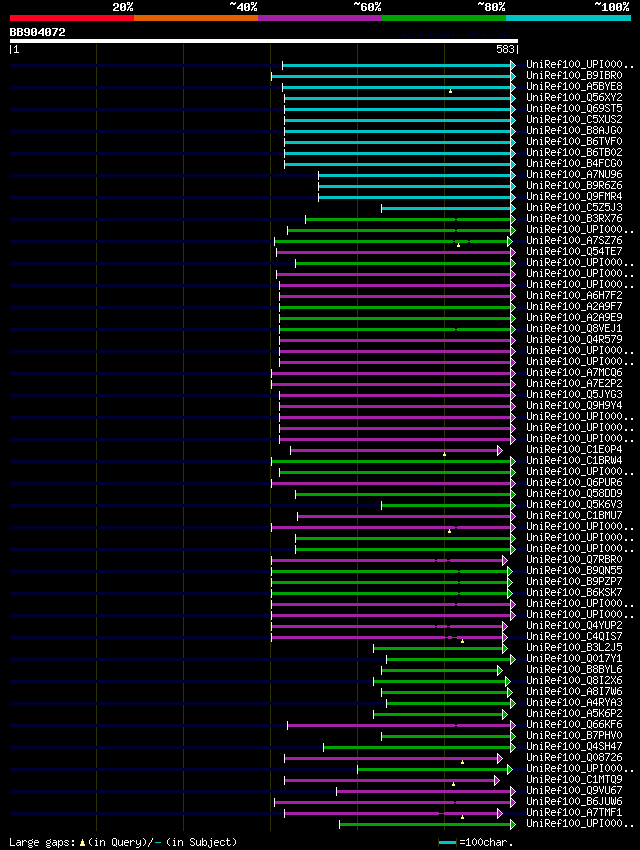Click the cyan ~100% identity legend segment
The height and width of the screenshot is (850, 640).
click(568, 18)
